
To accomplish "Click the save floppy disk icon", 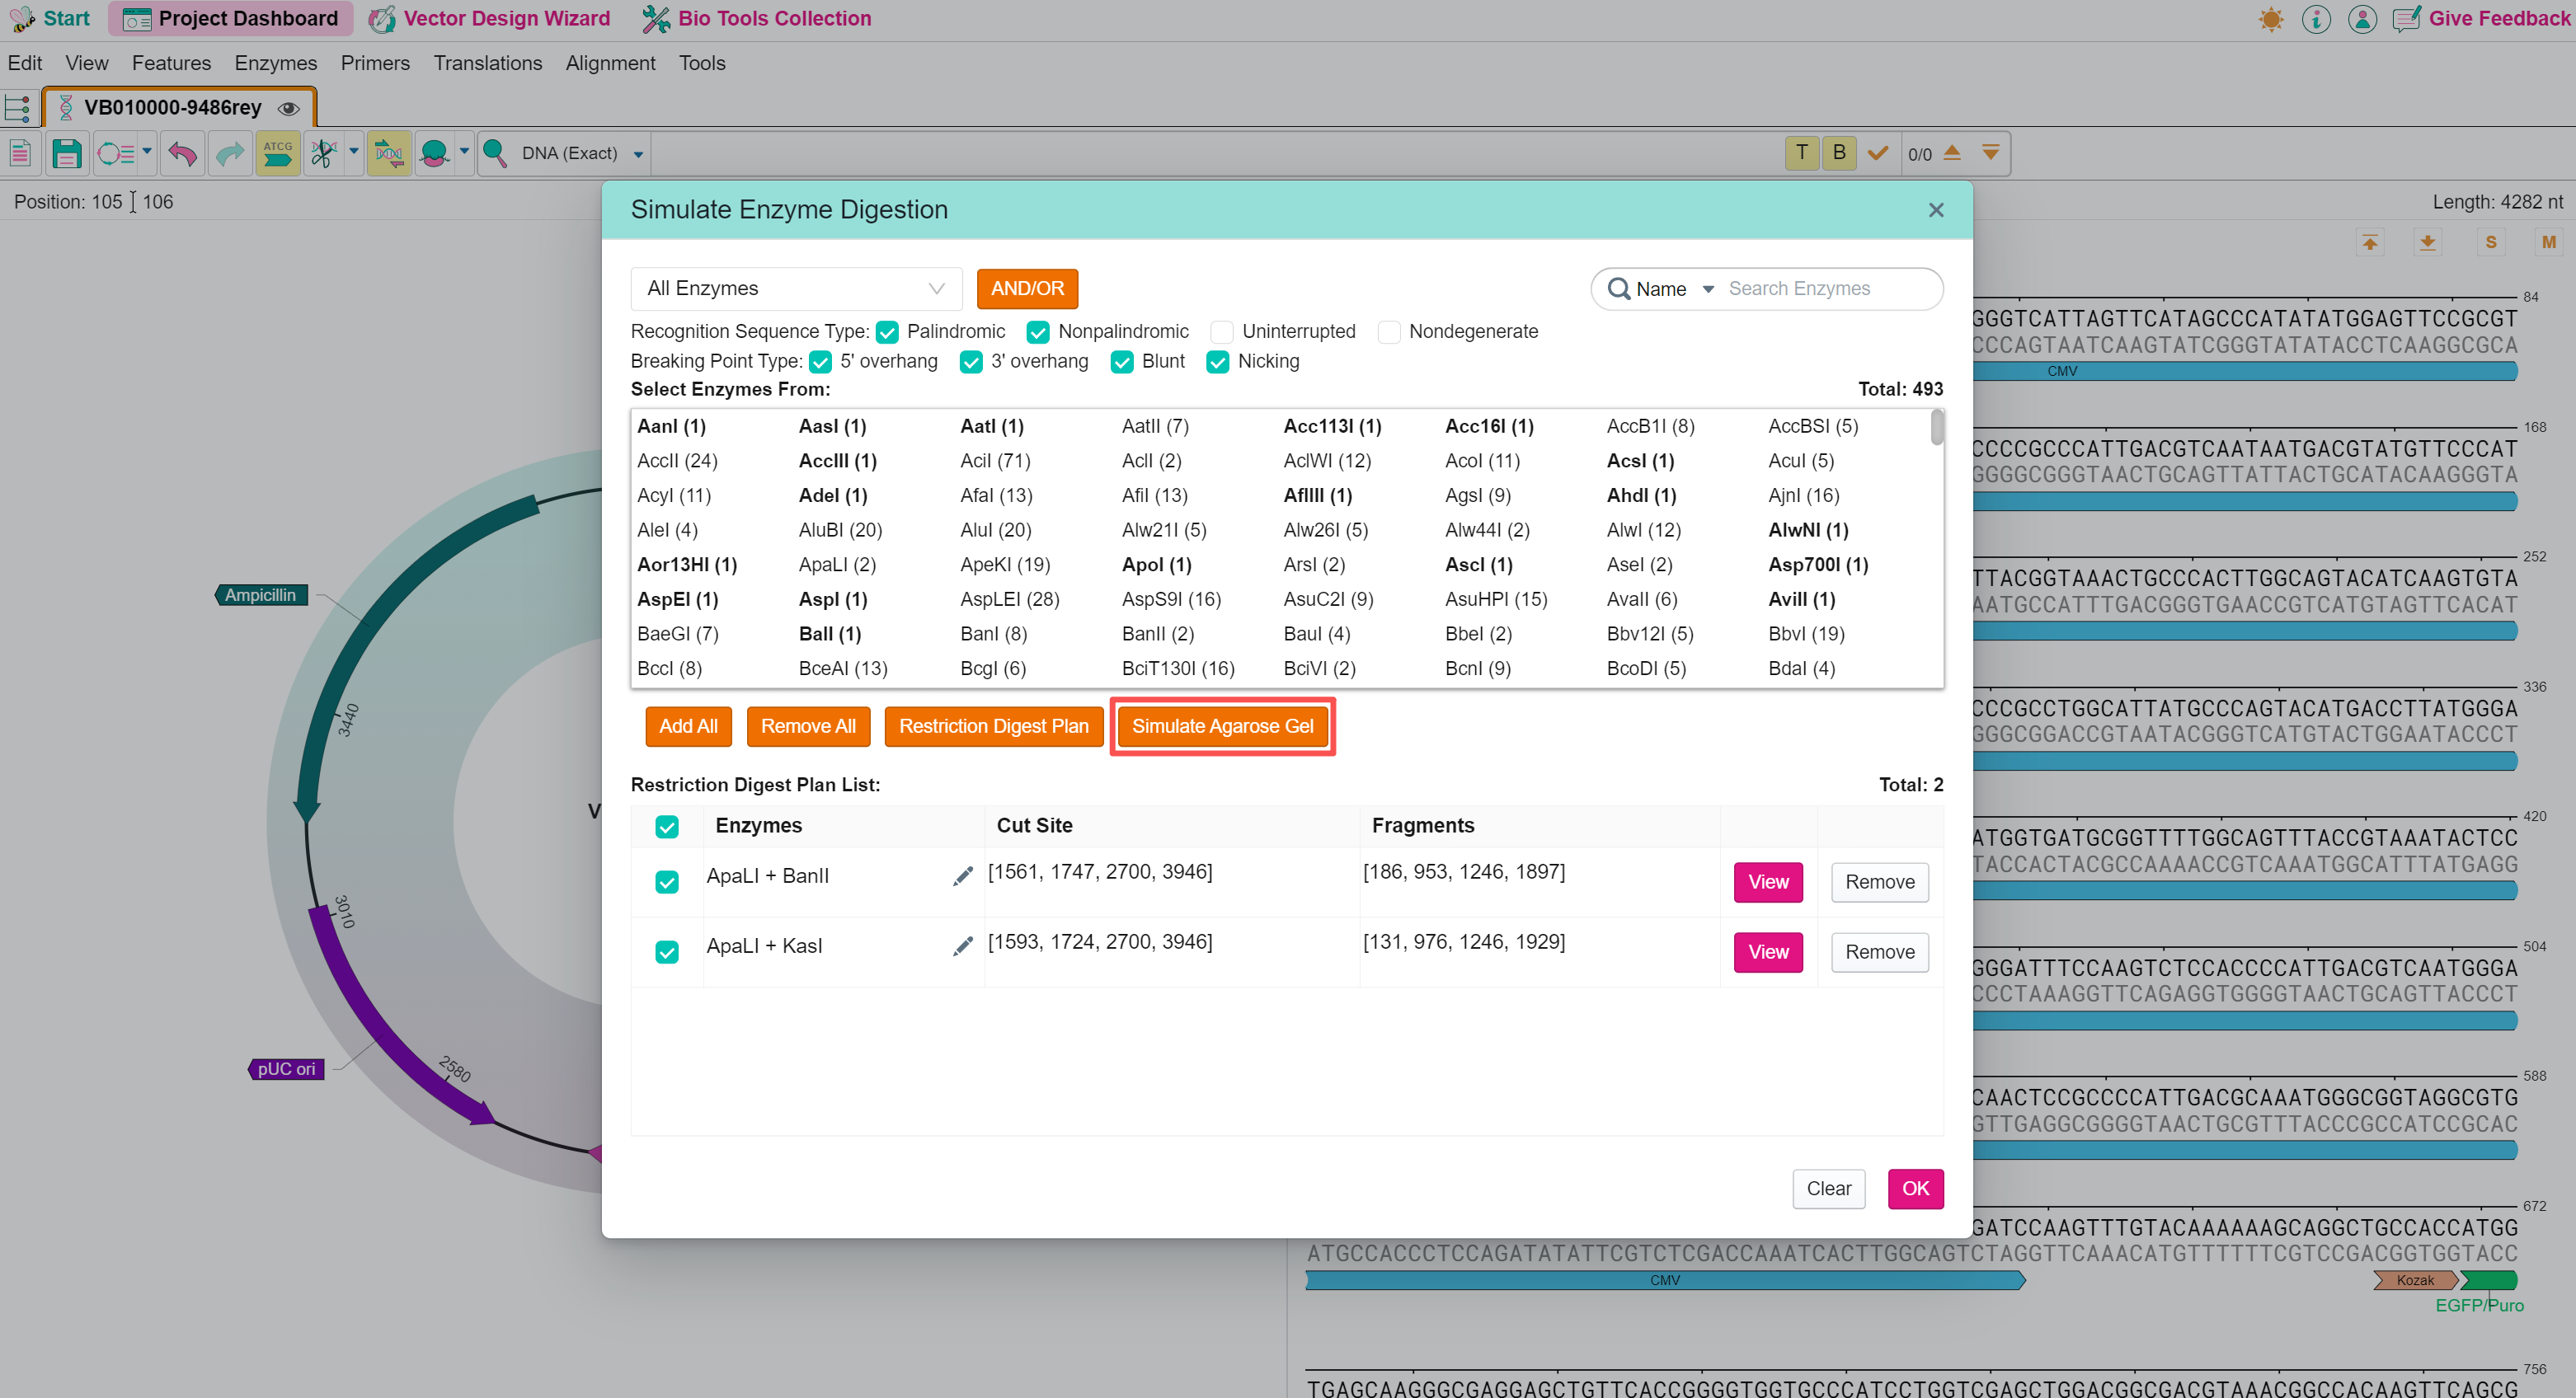I will tap(66, 153).
